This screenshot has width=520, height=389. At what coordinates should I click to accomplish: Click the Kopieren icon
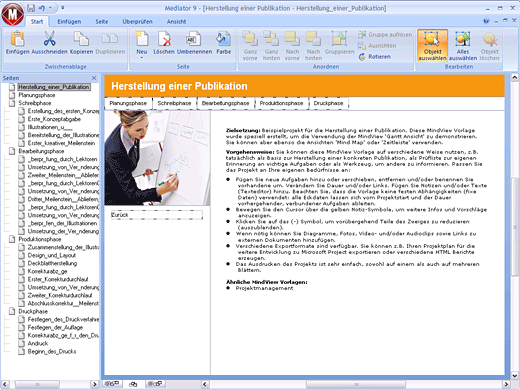pos(81,38)
